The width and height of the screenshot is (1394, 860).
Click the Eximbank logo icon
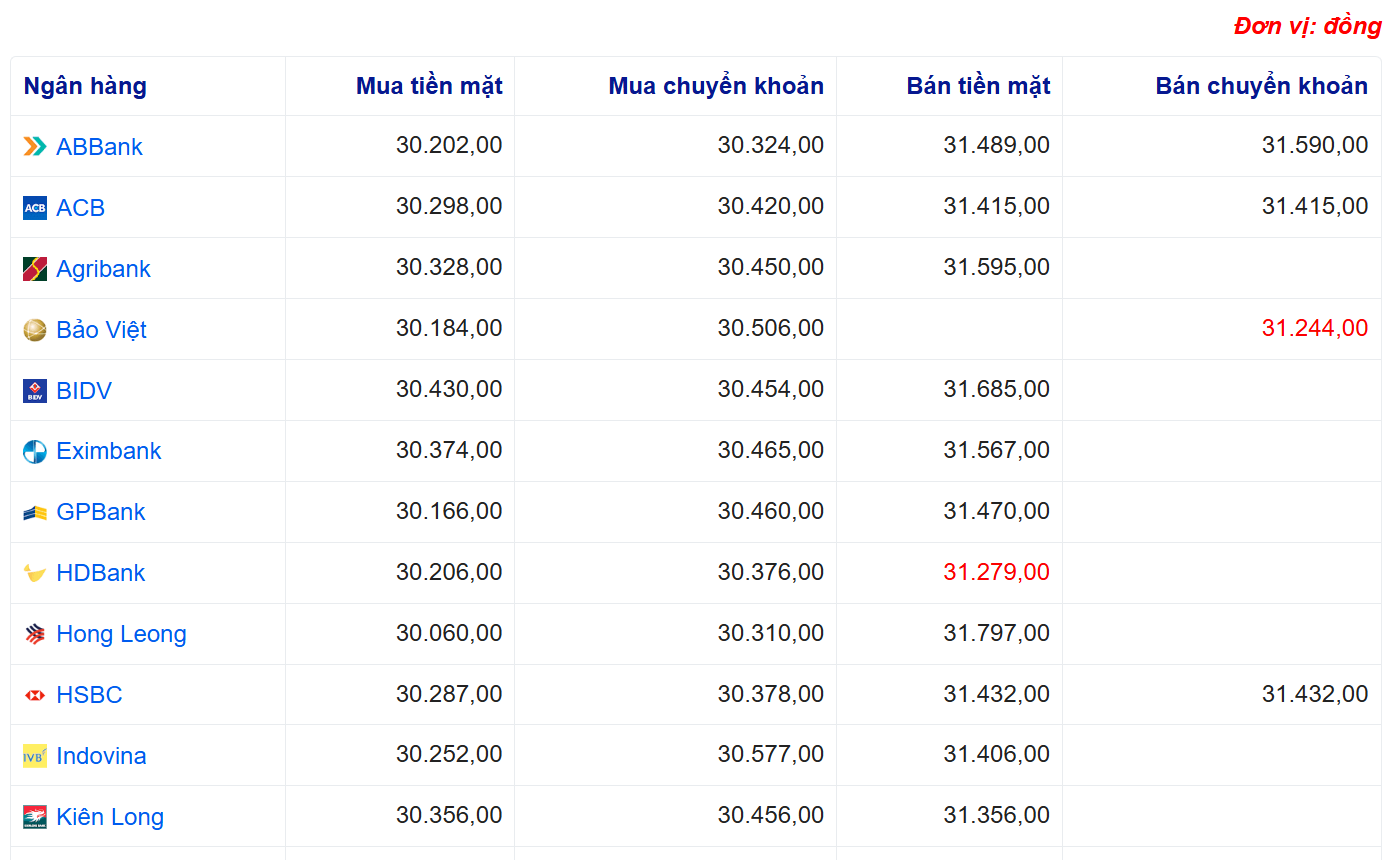tap(35, 452)
